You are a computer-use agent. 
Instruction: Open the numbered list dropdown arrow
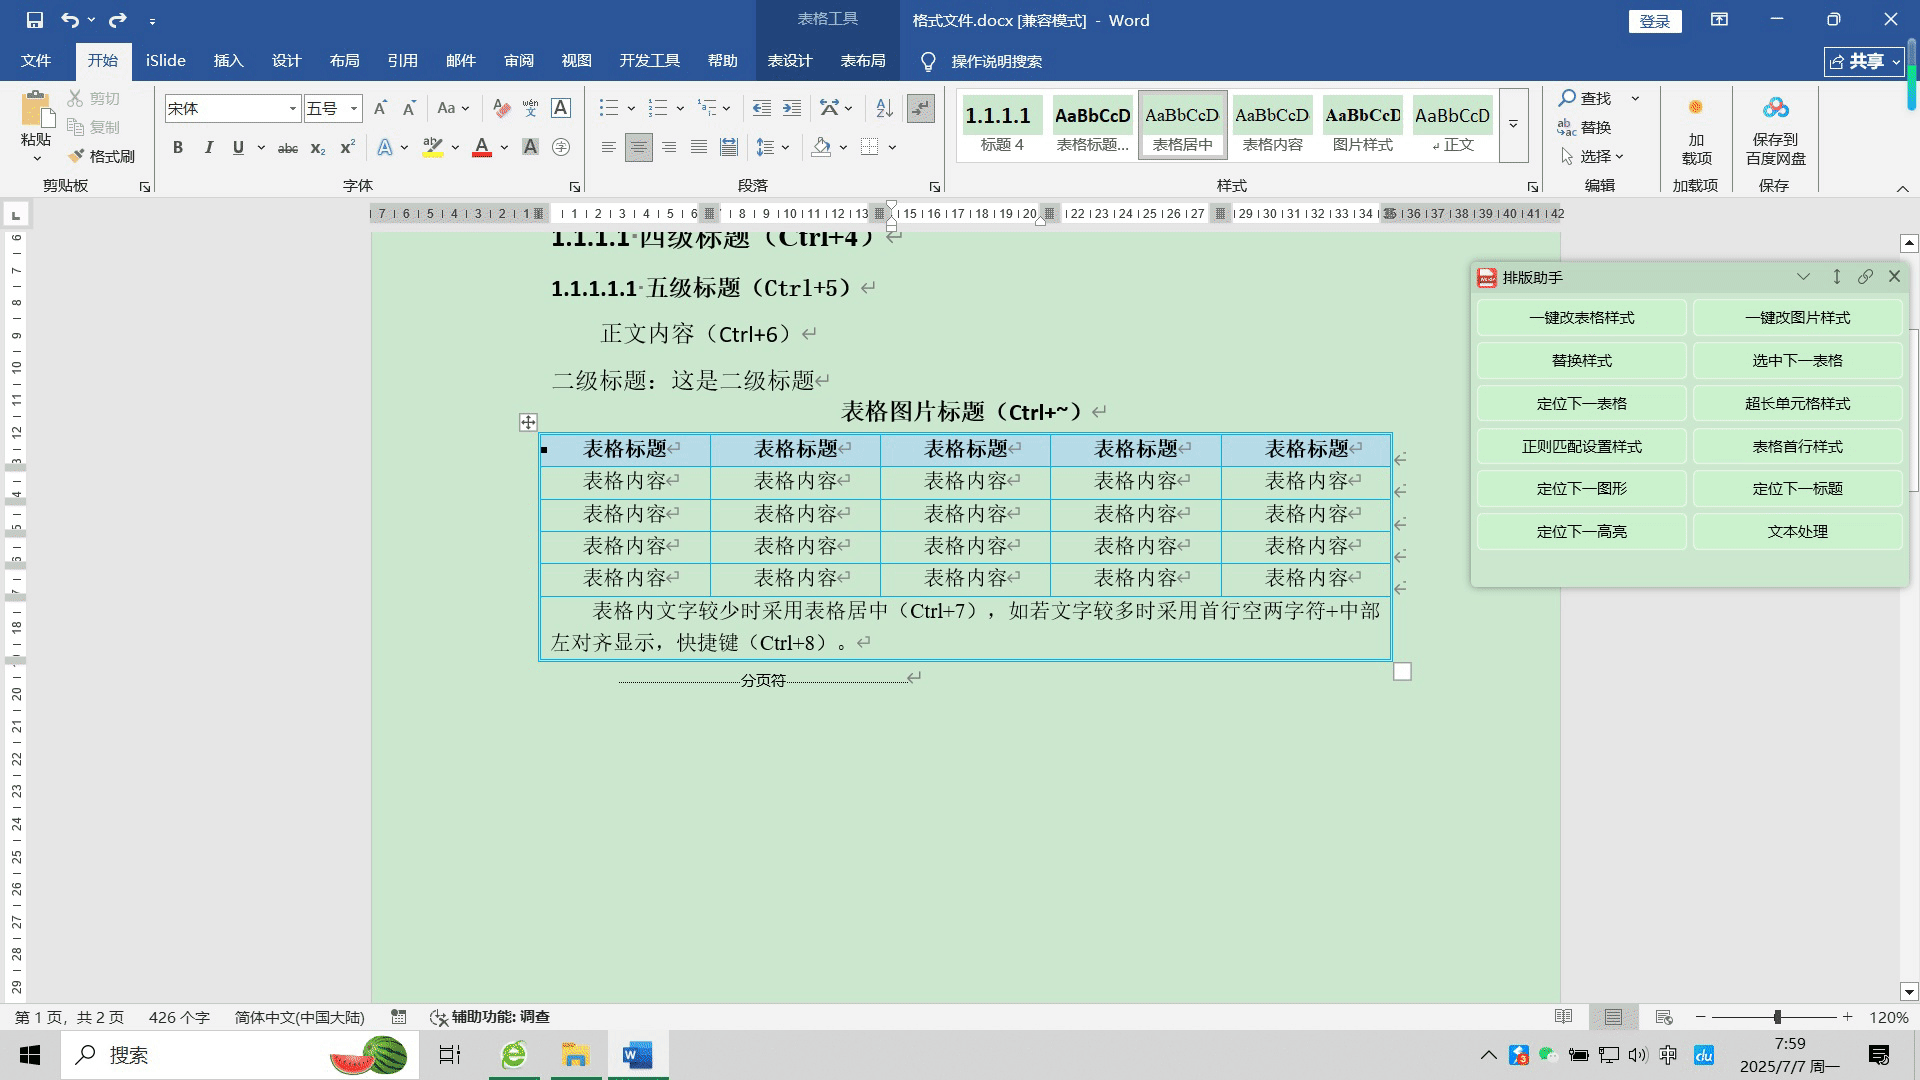[x=680, y=108]
